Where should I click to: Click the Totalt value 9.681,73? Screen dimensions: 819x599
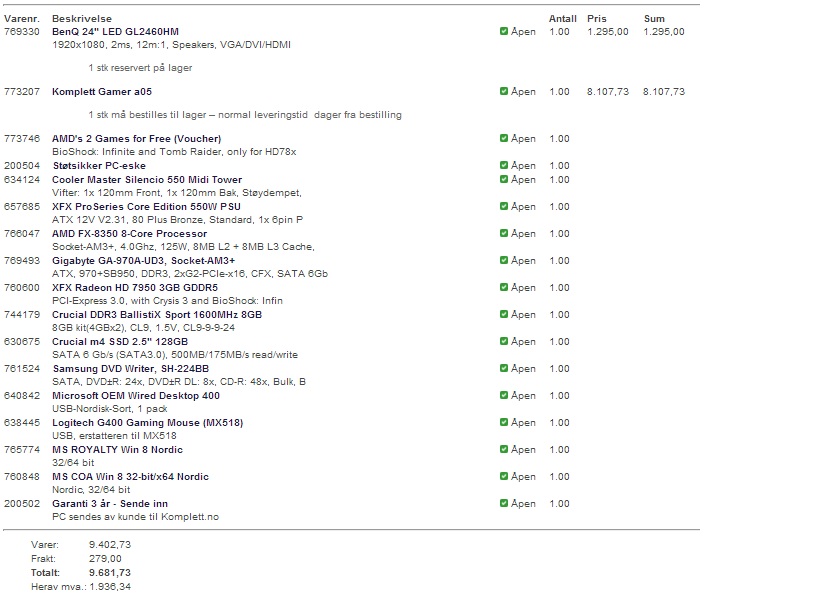point(110,572)
